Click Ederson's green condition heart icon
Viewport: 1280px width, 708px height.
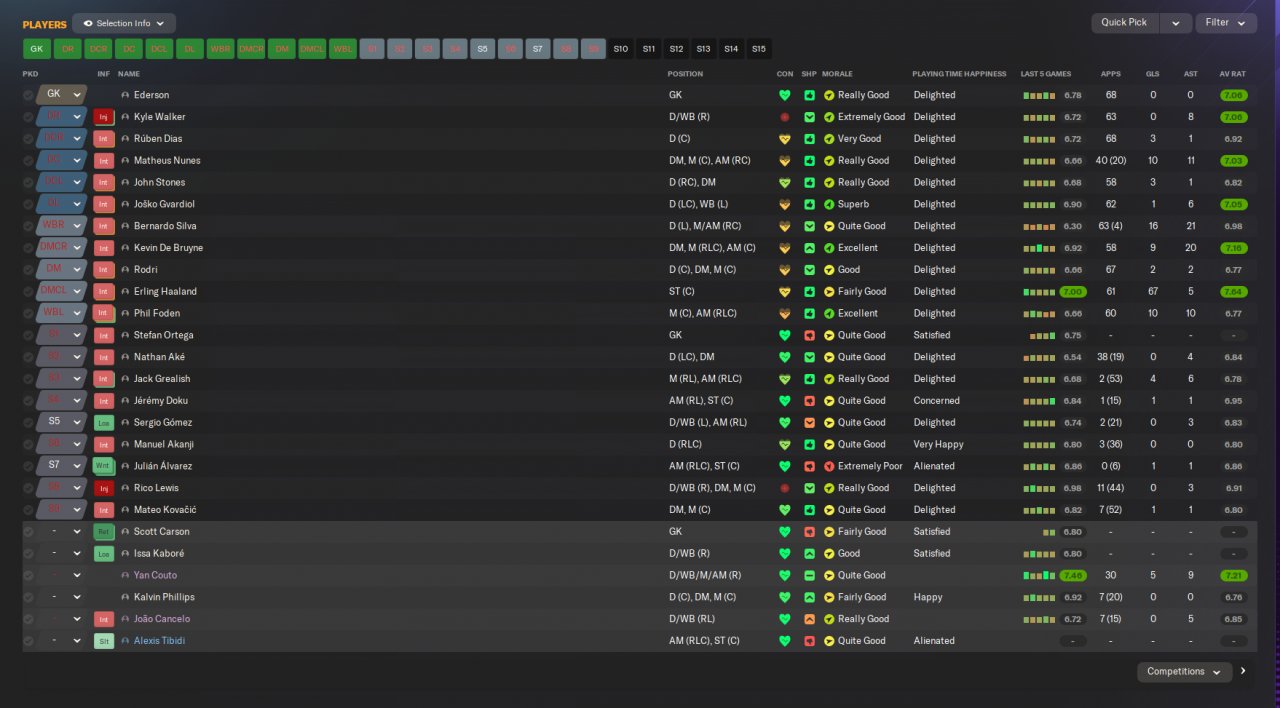point(785,95)
